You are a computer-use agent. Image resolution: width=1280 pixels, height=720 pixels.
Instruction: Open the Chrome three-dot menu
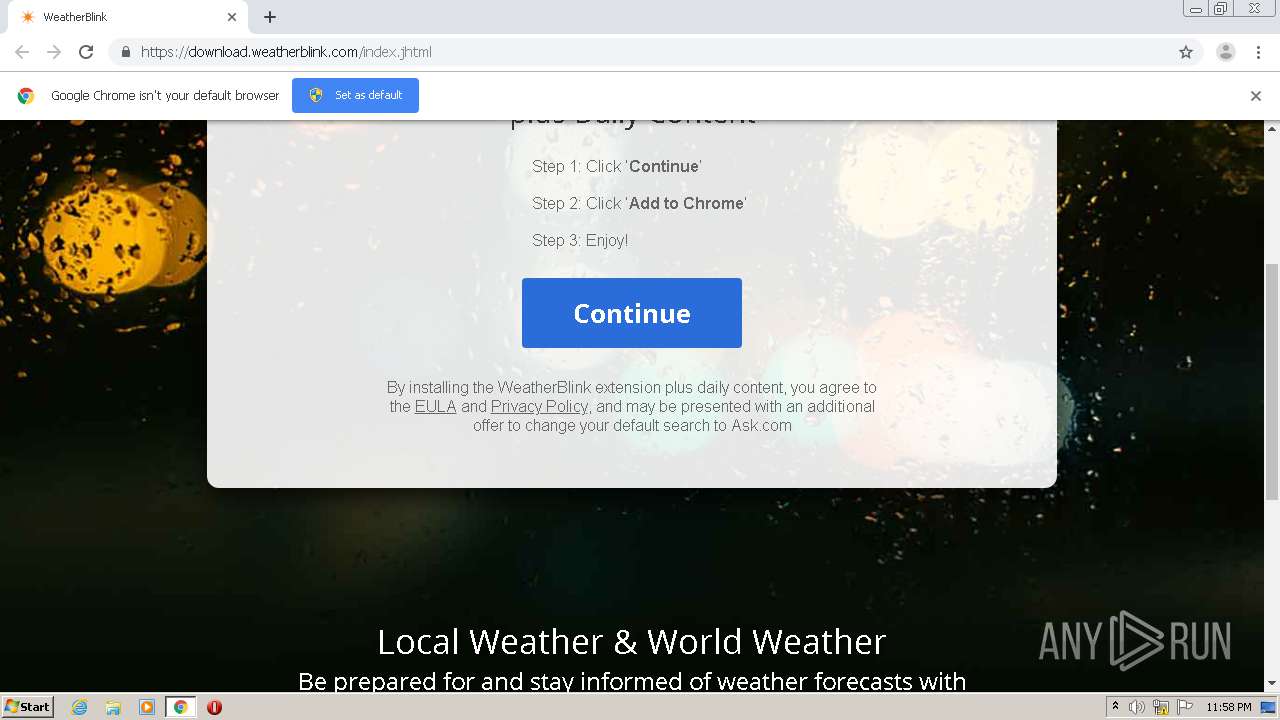(x=1258, y=52)
